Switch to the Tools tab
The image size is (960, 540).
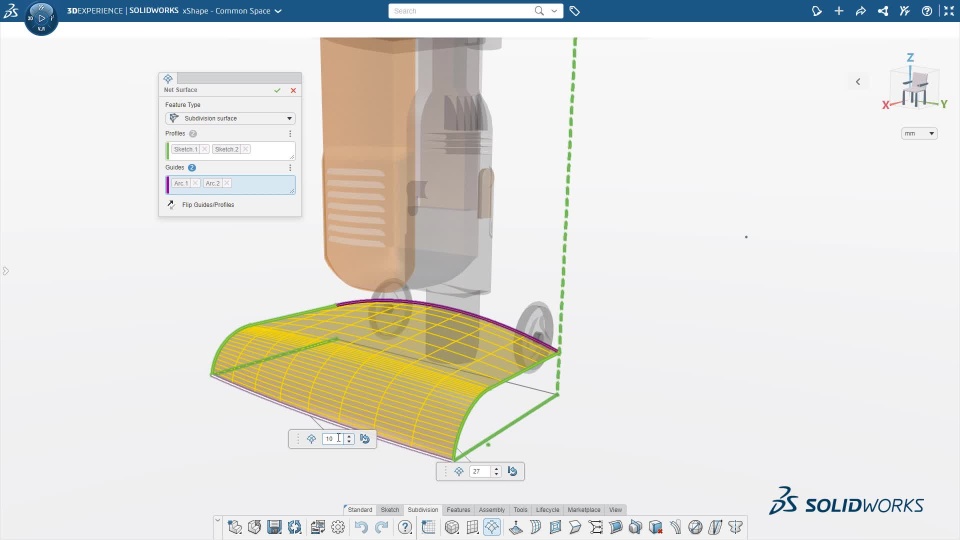click(x=520, y=509)
